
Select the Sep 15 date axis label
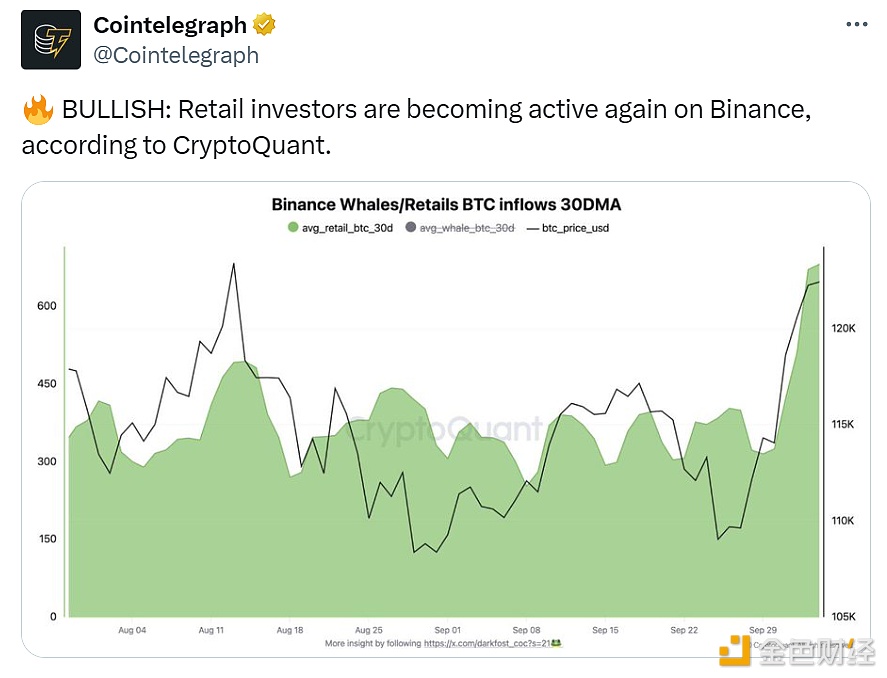tap(606, 630)
